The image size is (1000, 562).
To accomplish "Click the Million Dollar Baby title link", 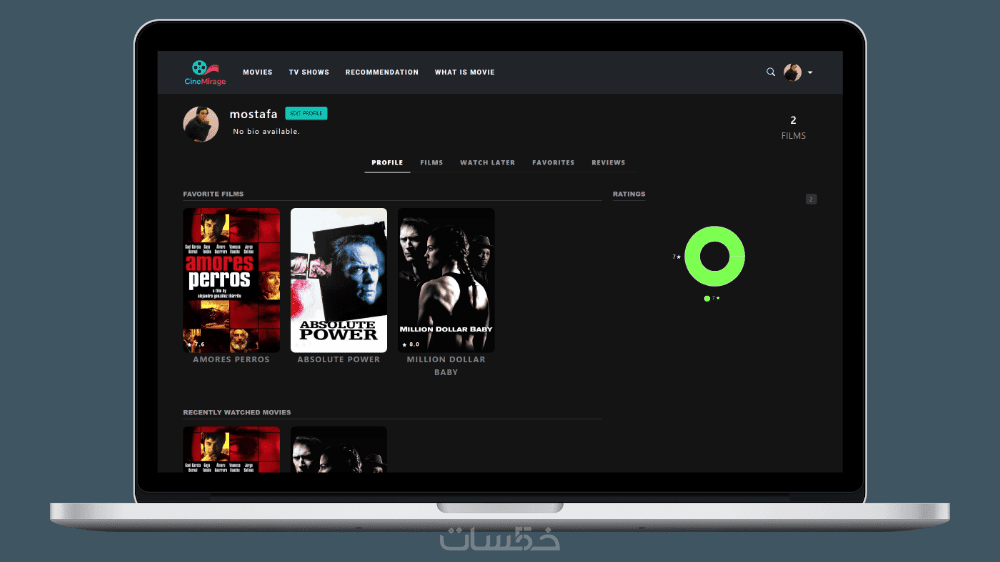I will (x=446, y=366).
